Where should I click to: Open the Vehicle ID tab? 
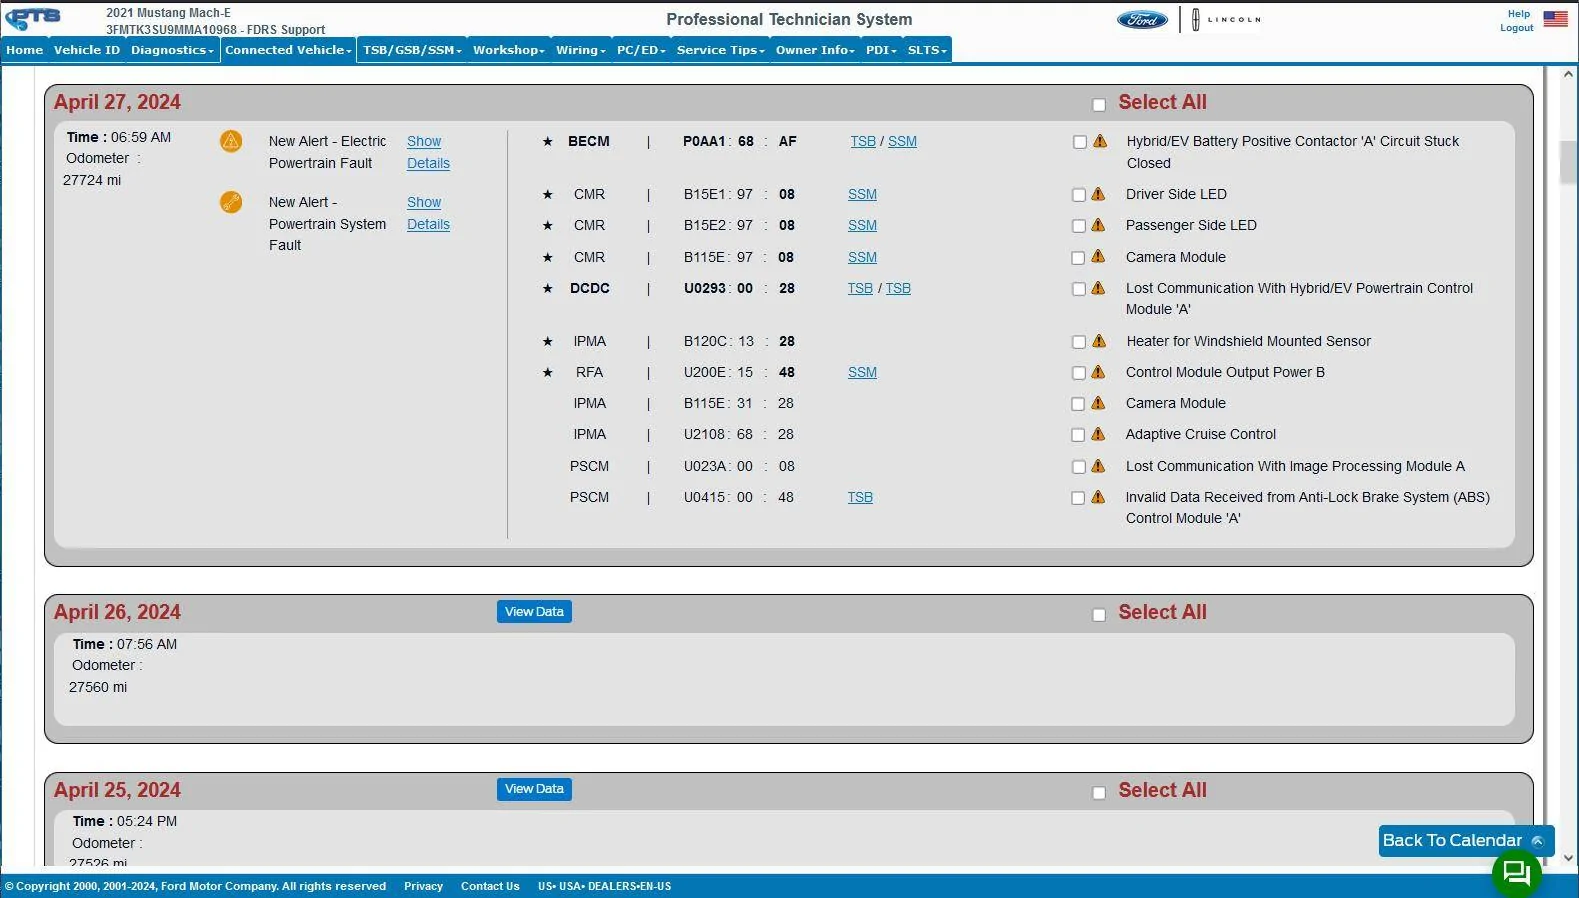pos(87,50)
